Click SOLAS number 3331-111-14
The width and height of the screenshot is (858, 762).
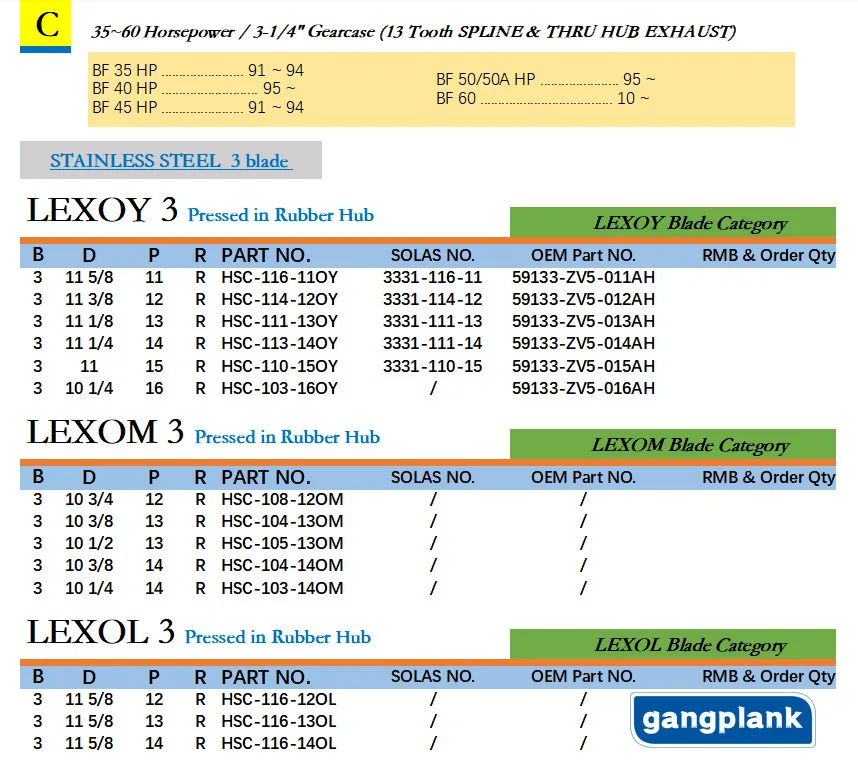(432, 343)
